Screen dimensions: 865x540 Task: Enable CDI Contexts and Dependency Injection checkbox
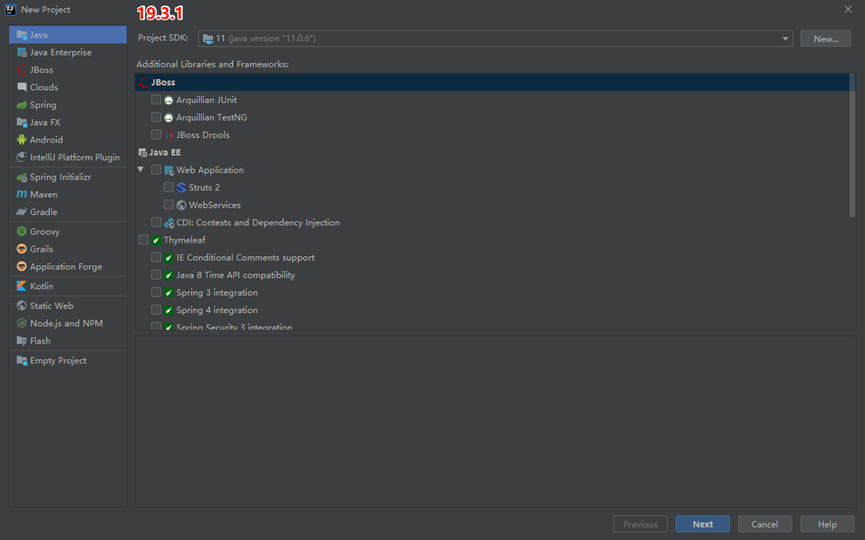pos(156,222)
